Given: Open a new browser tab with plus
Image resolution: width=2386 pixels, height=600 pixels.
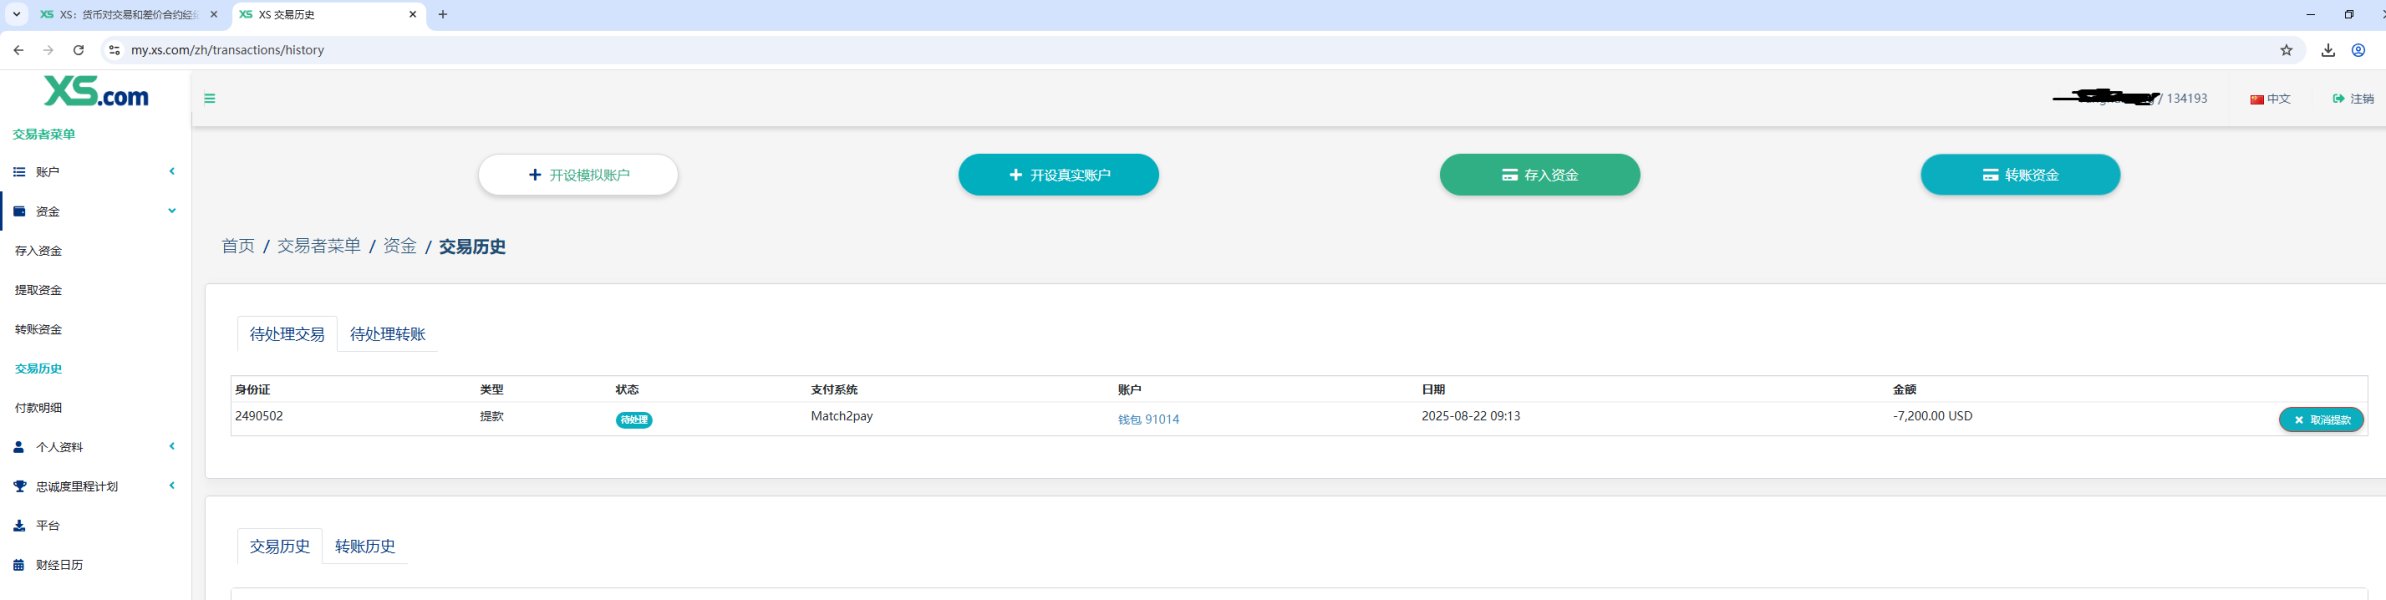Looking at the screenshot, I should (x=443, y=14).
